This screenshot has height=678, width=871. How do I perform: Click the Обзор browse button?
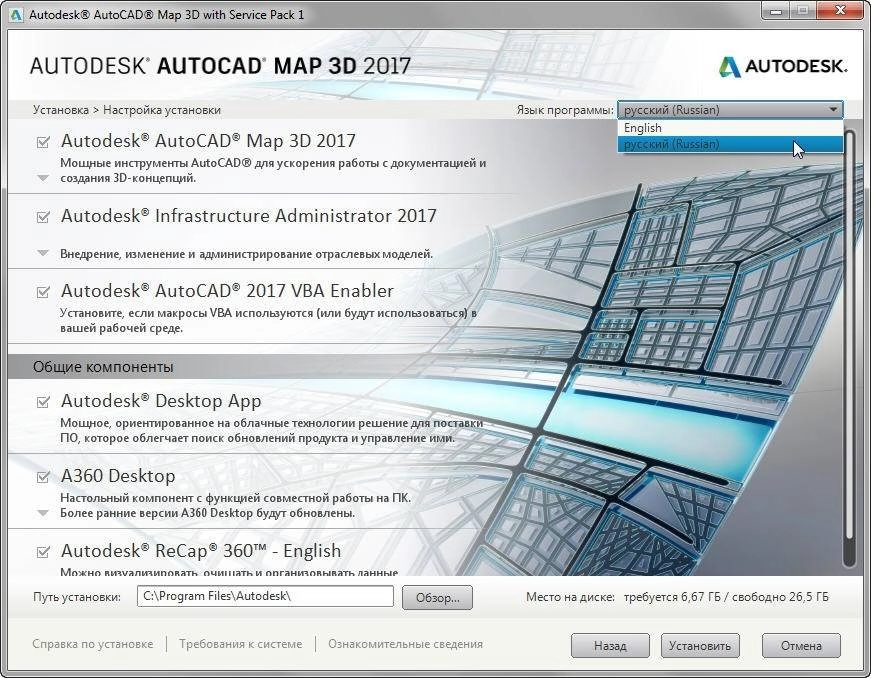[437, 598]
